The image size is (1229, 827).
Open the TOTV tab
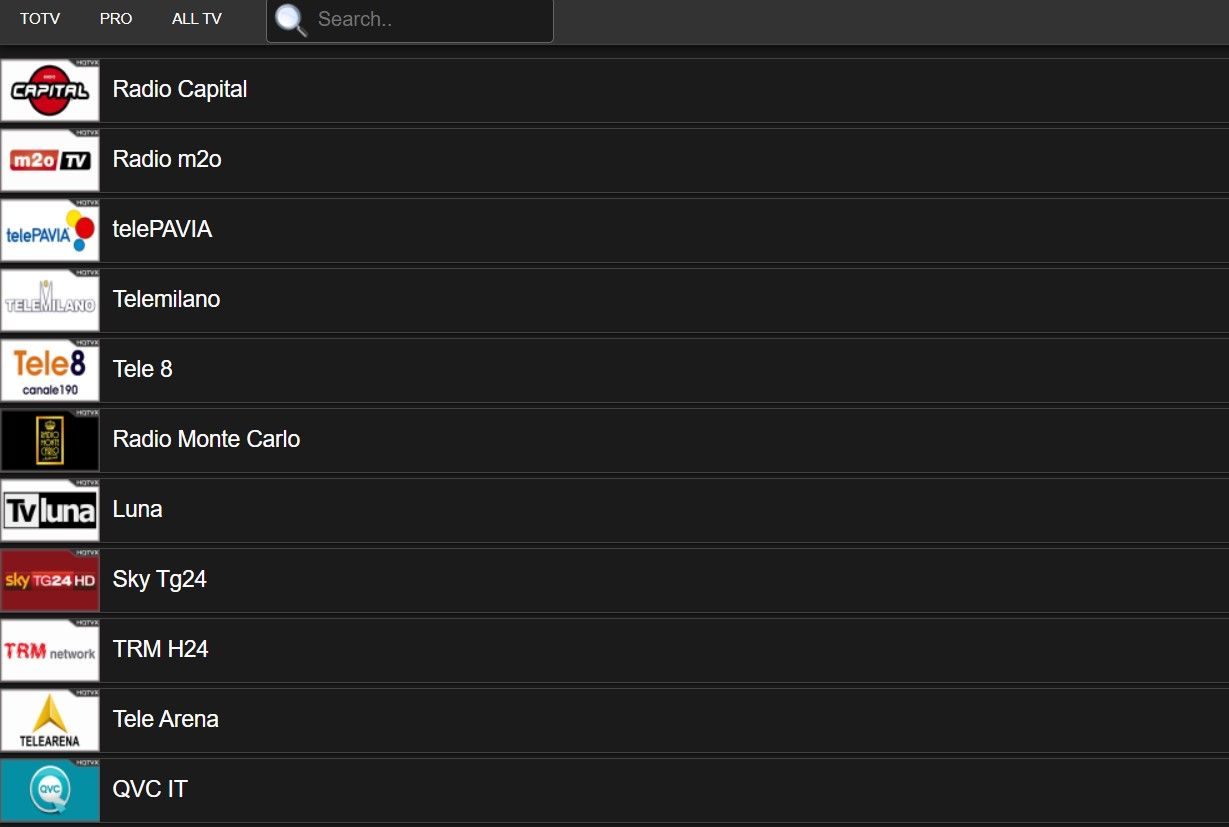[x=40, y=19]
